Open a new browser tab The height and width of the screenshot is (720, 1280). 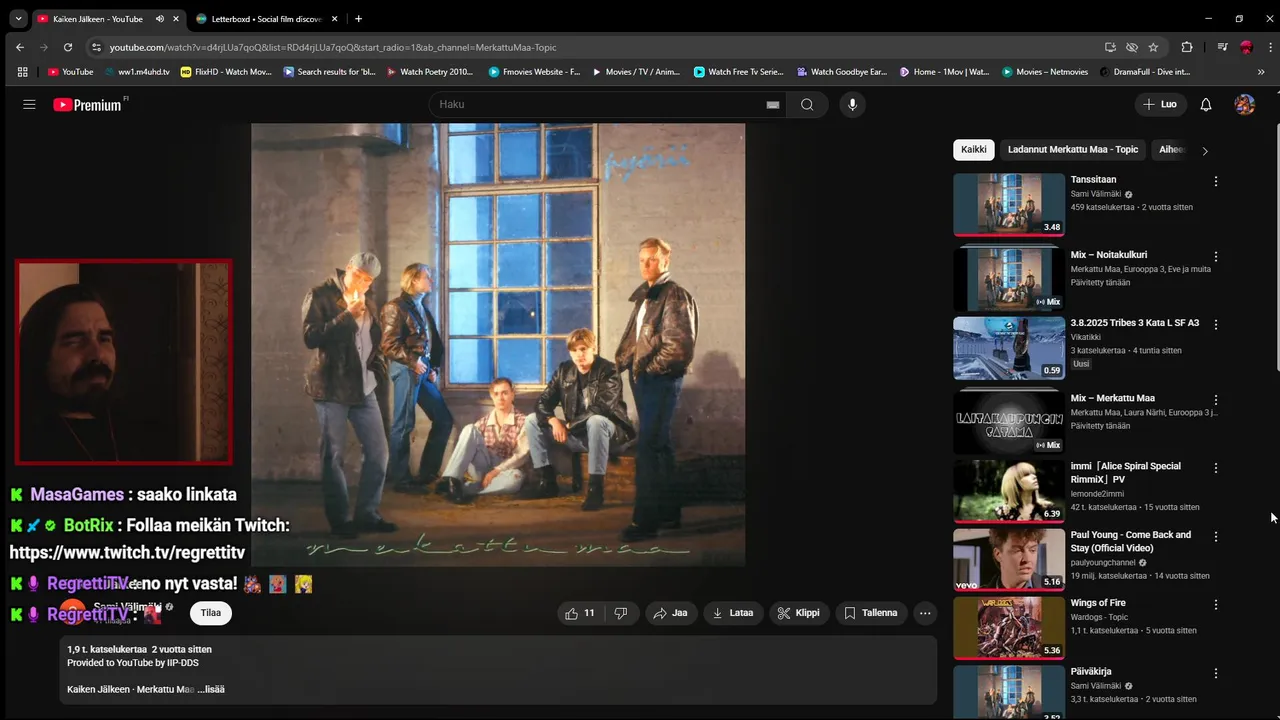pos(359,18)
